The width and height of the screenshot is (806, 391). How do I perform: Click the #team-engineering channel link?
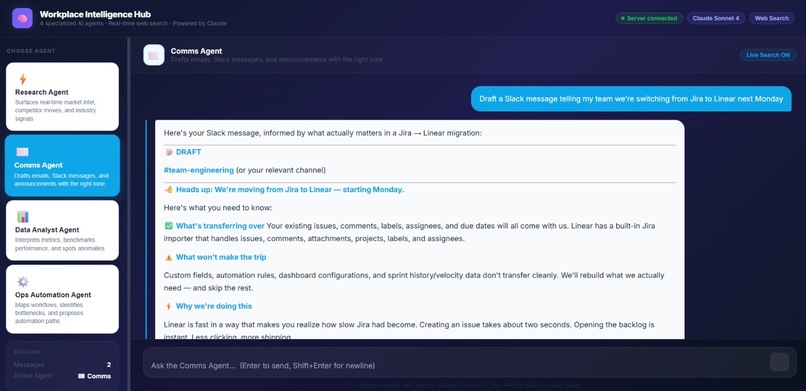(199, 170)
